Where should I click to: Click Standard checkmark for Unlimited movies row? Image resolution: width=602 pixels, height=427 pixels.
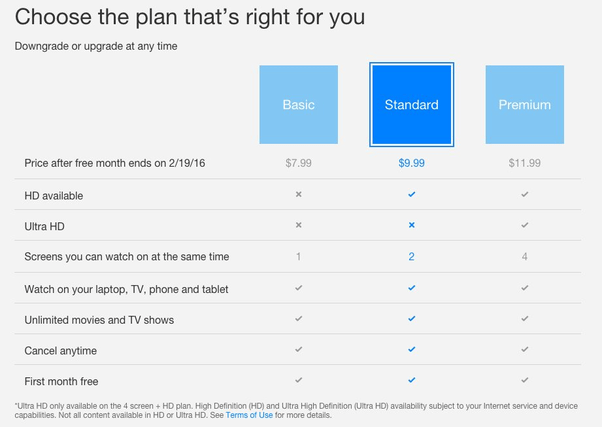click(411, 319)
